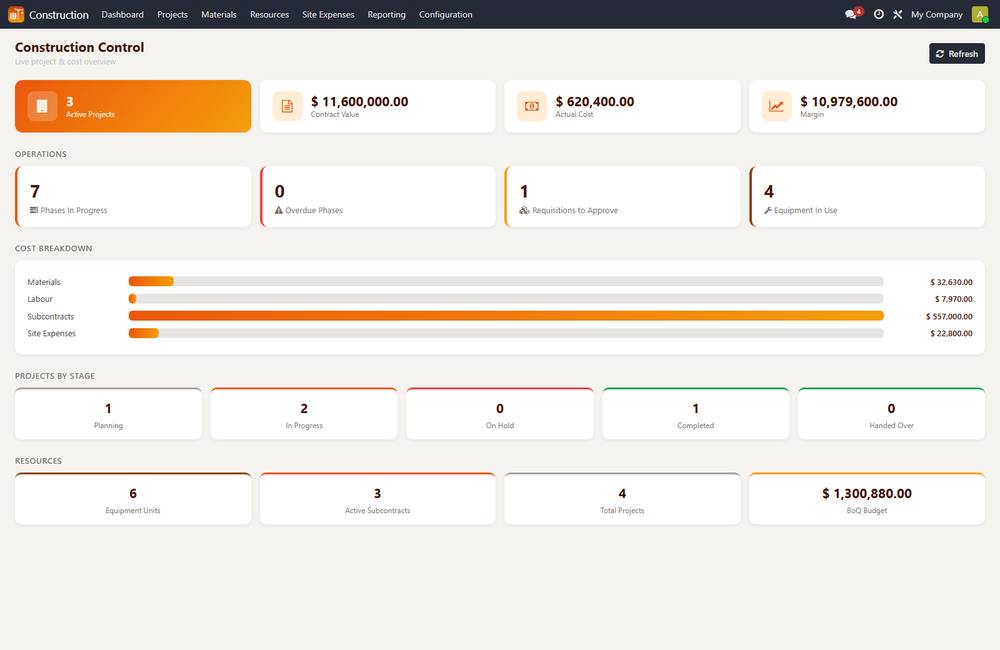Screen dimensions: 1000x650
Task: Click the COST BREAKDOWN section label
Action: 54,248
